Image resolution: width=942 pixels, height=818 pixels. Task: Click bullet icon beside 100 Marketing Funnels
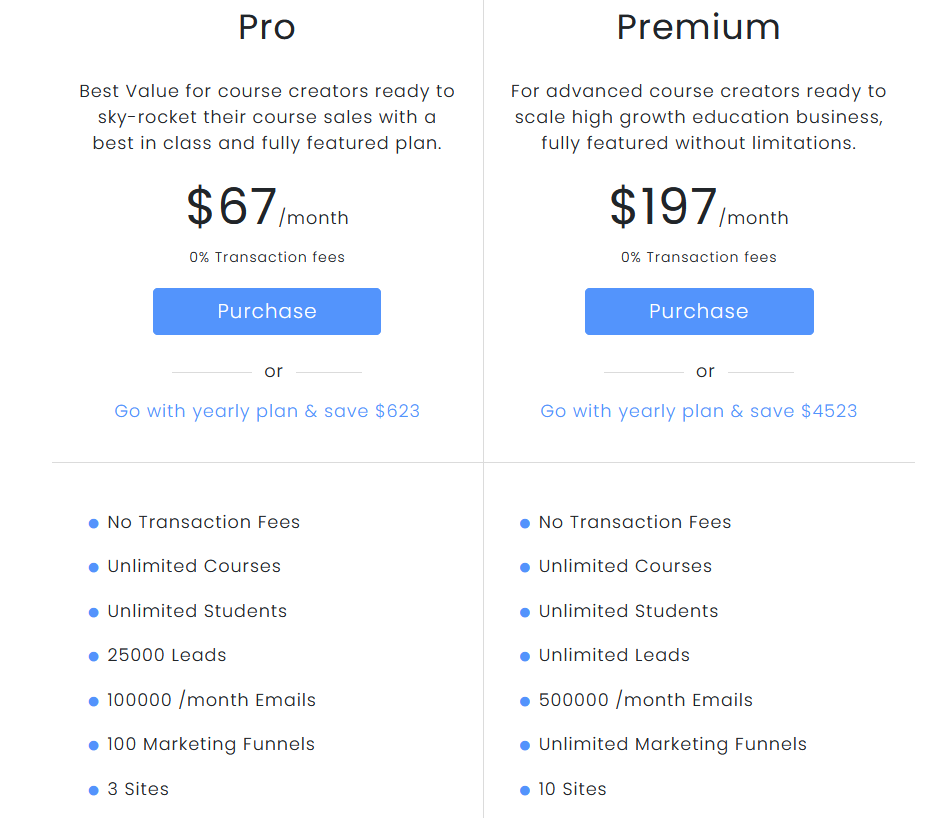pos(94,746)
